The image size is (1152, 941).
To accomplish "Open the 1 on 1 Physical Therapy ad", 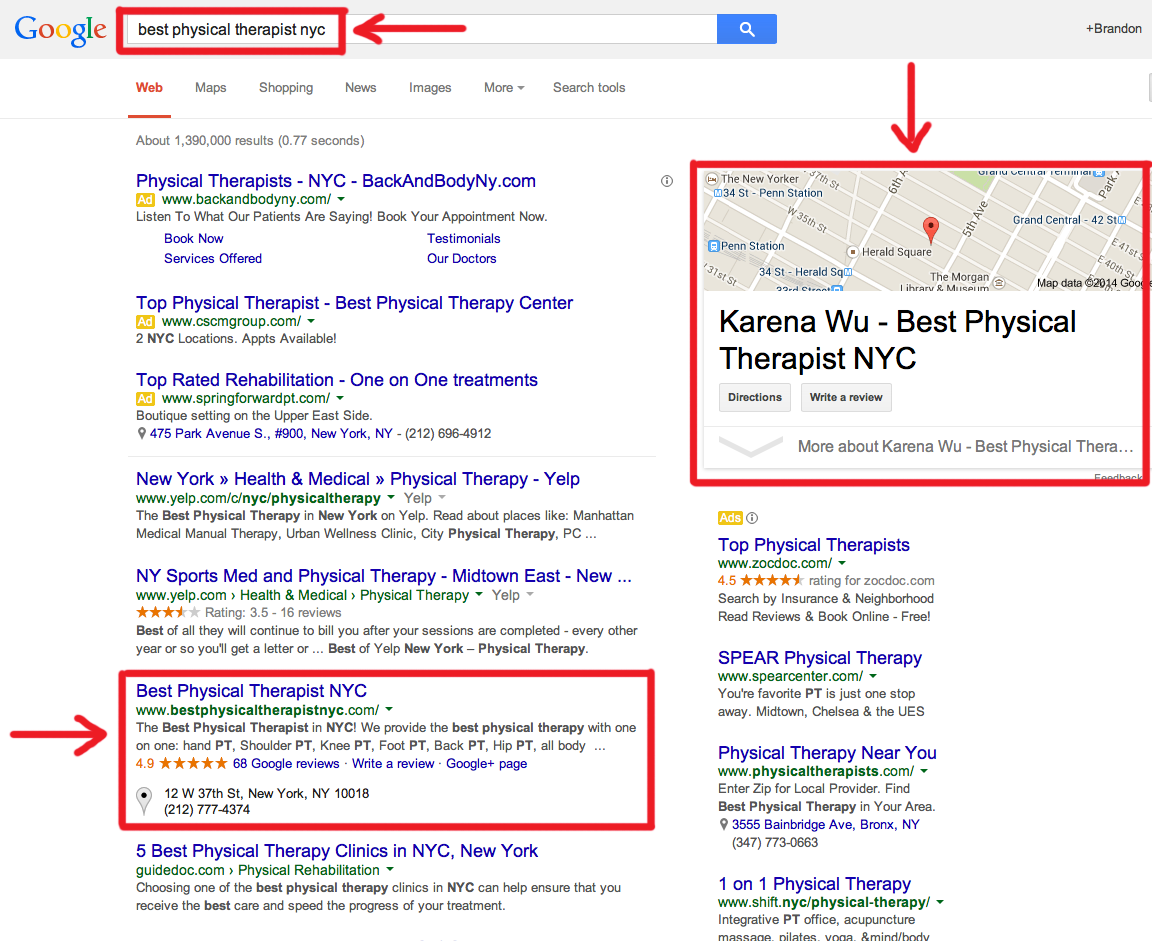I will [x=814, y=883].
